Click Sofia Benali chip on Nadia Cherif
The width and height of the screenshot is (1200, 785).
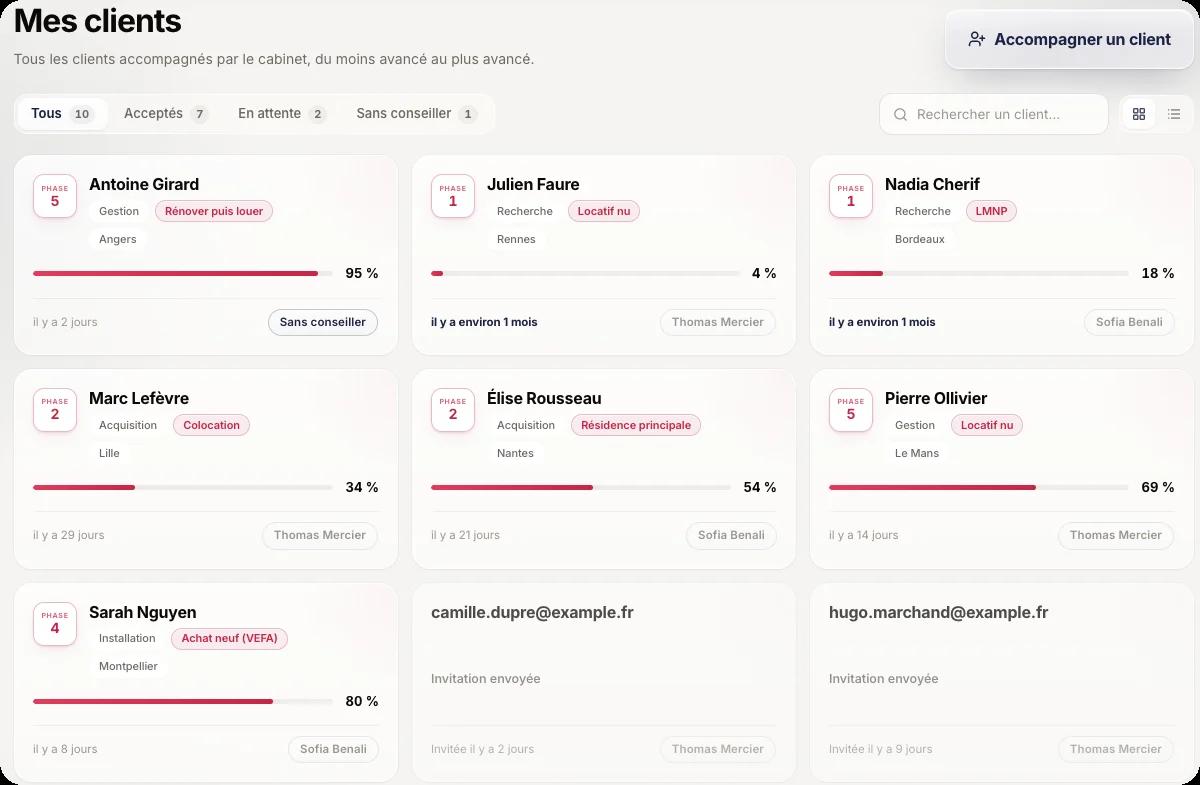1129,322
